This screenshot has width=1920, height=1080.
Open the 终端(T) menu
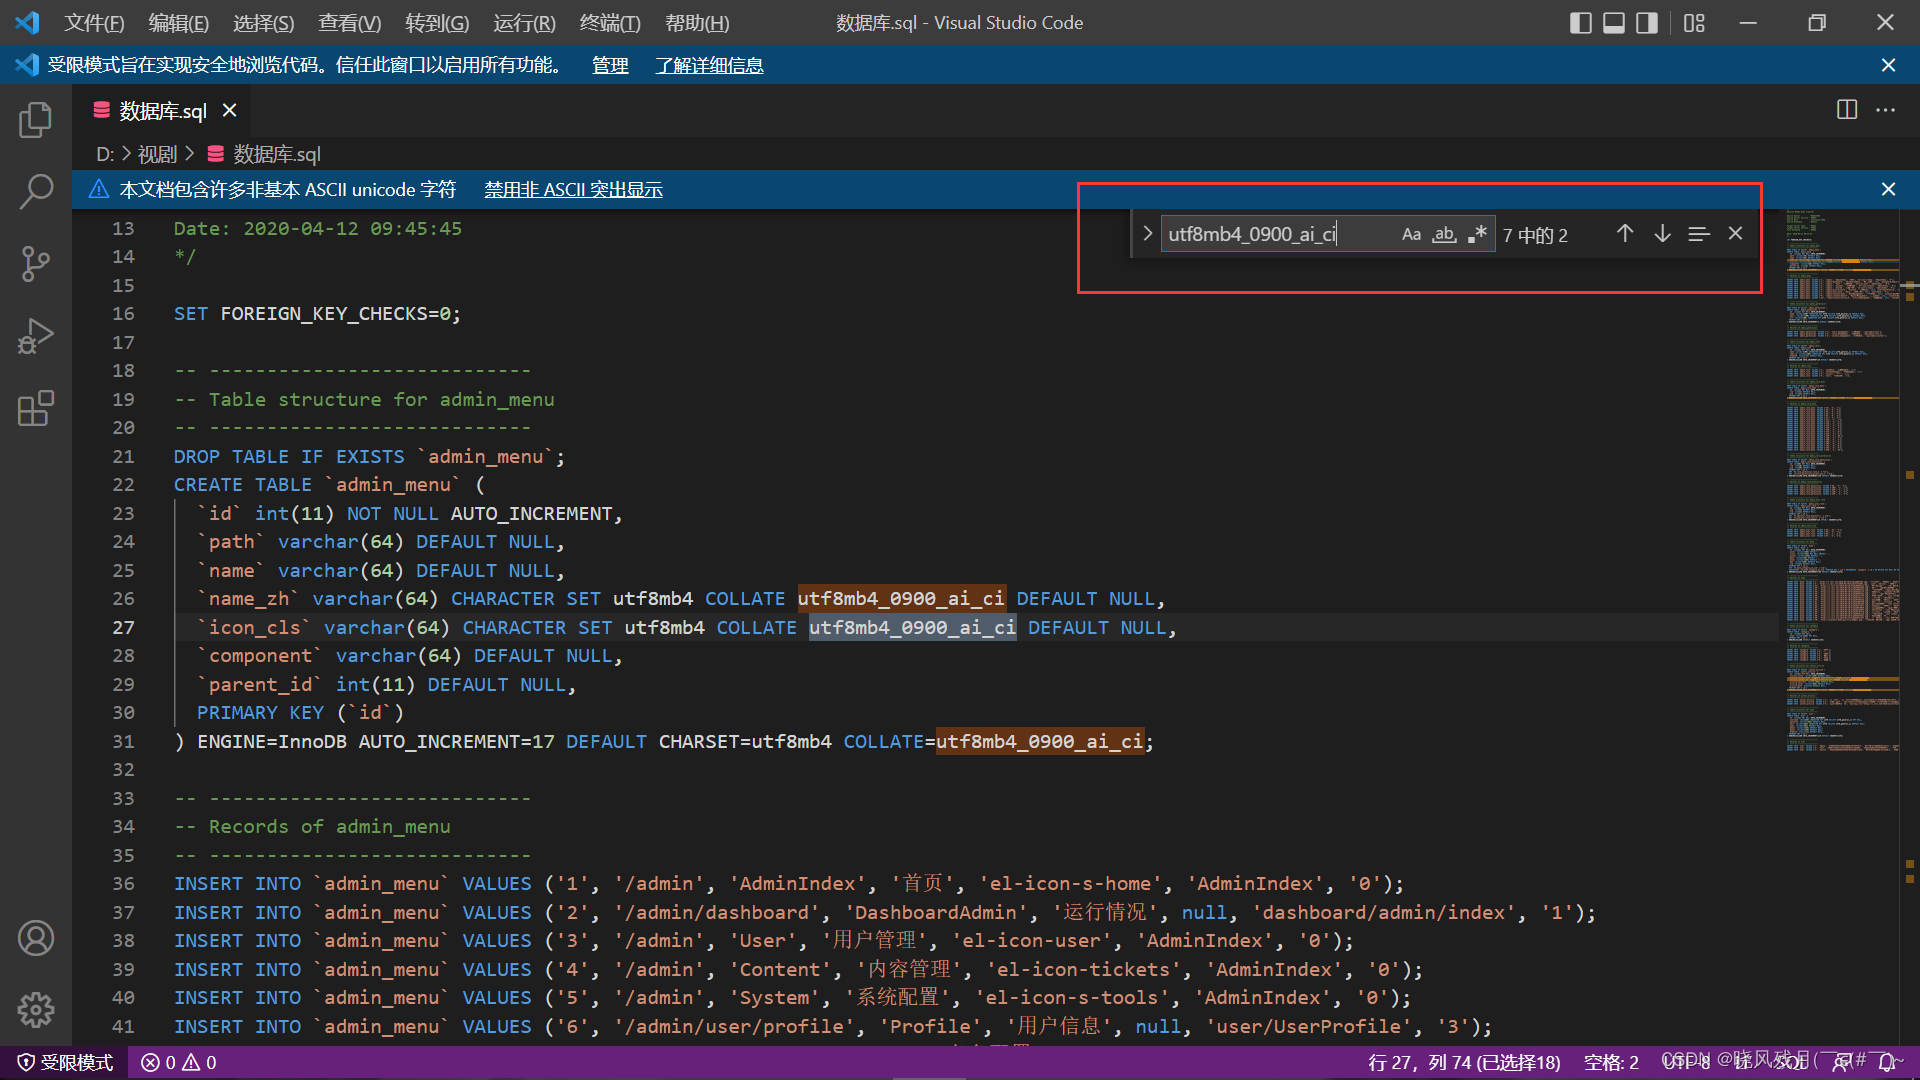pyautogui.click(x=609, y=22)
